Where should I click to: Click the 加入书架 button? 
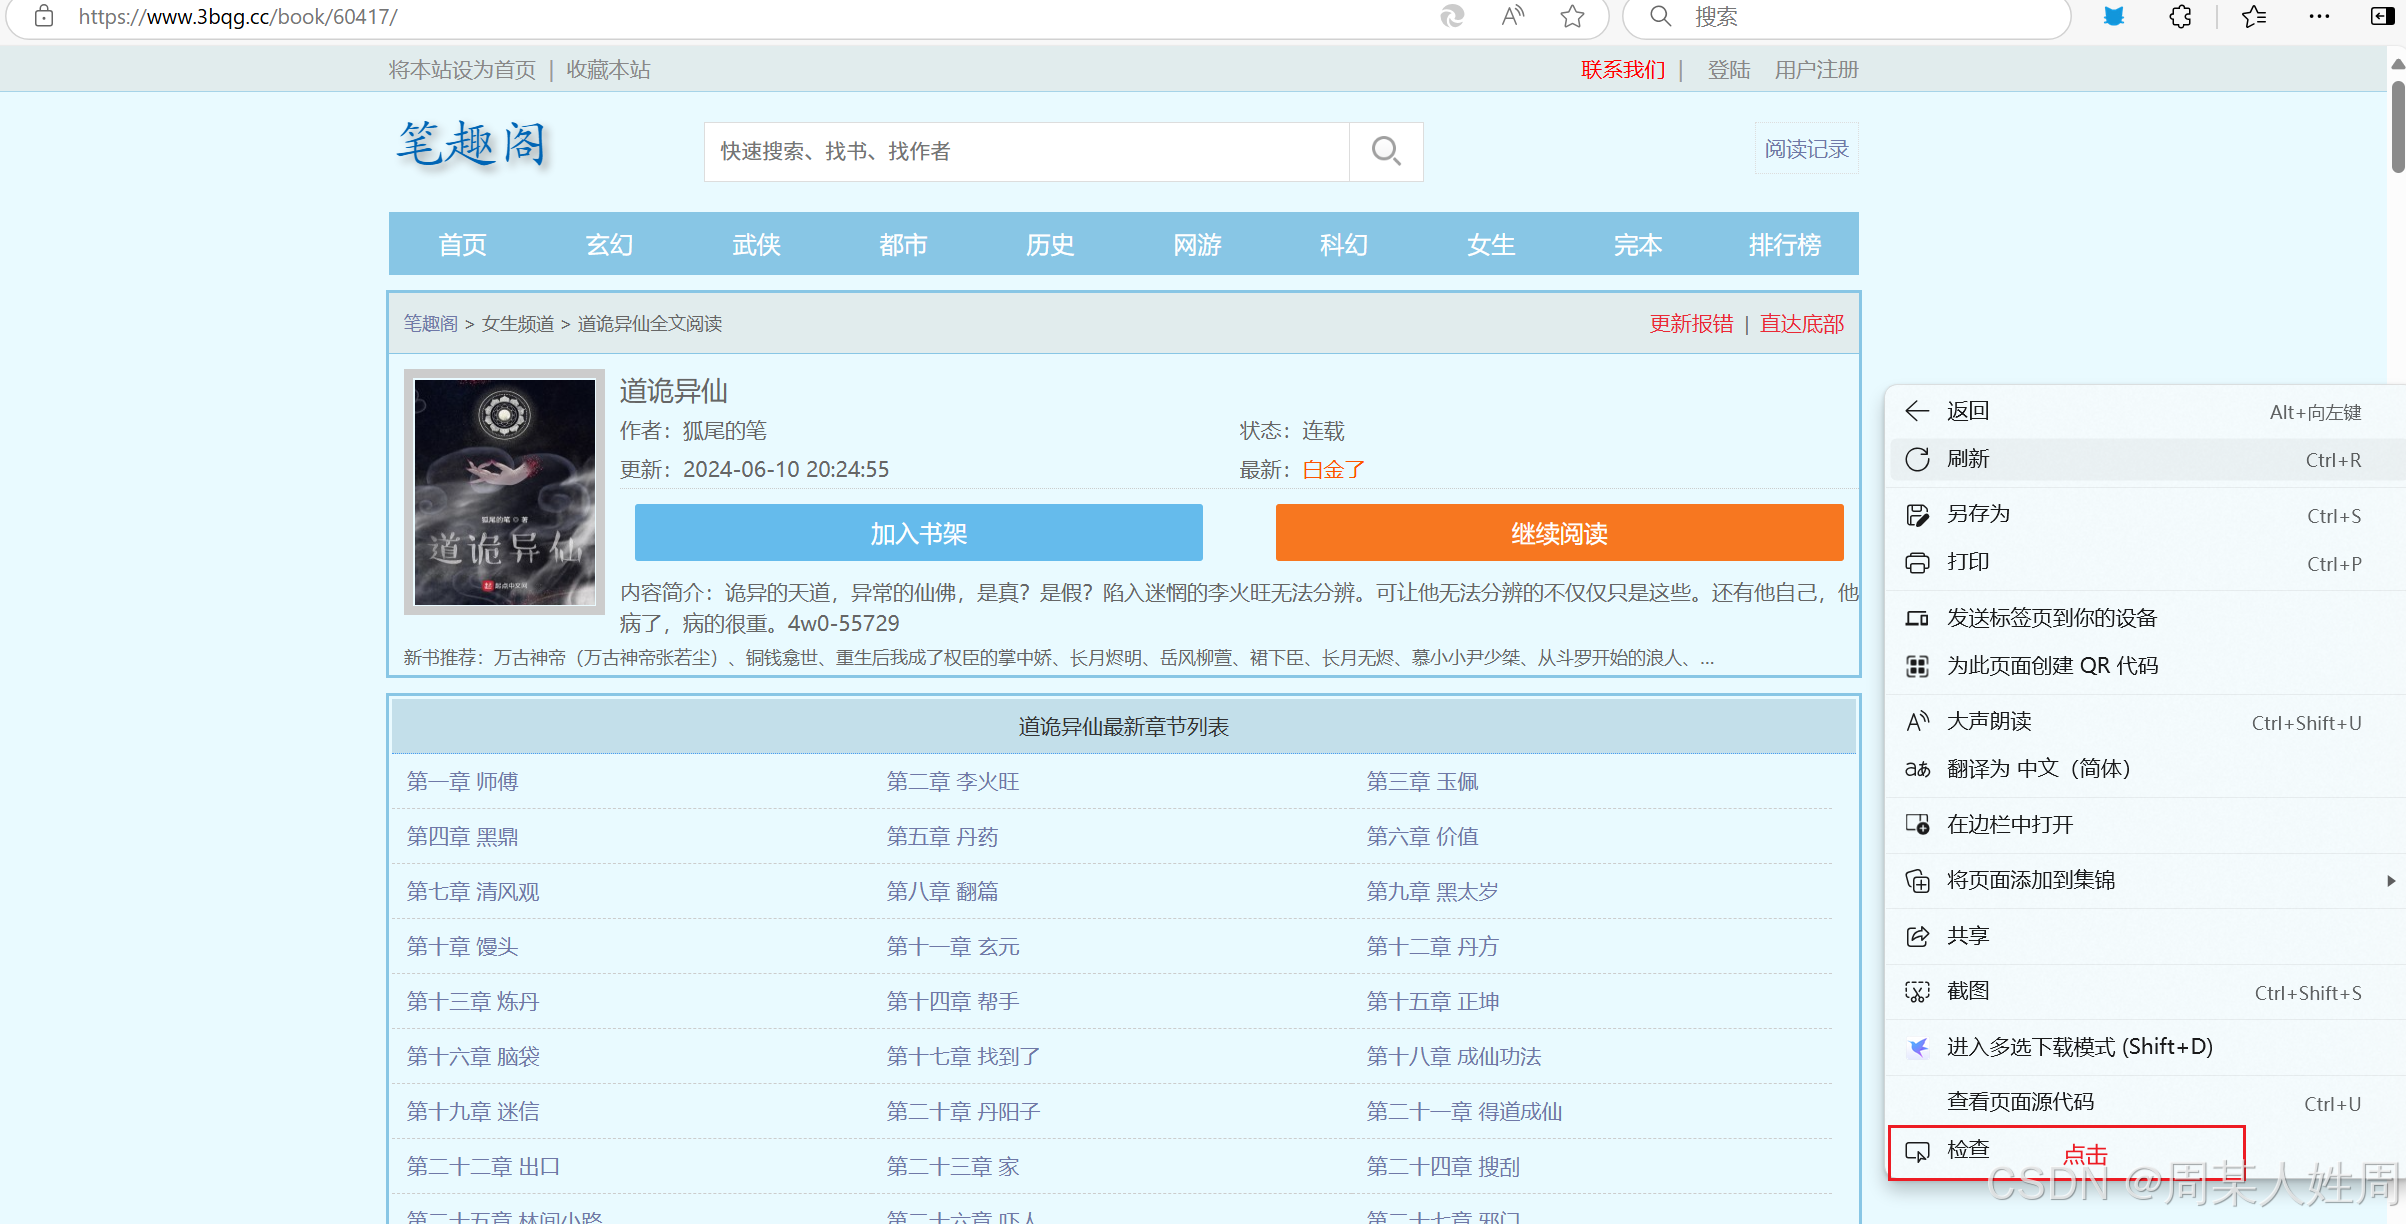918,533
